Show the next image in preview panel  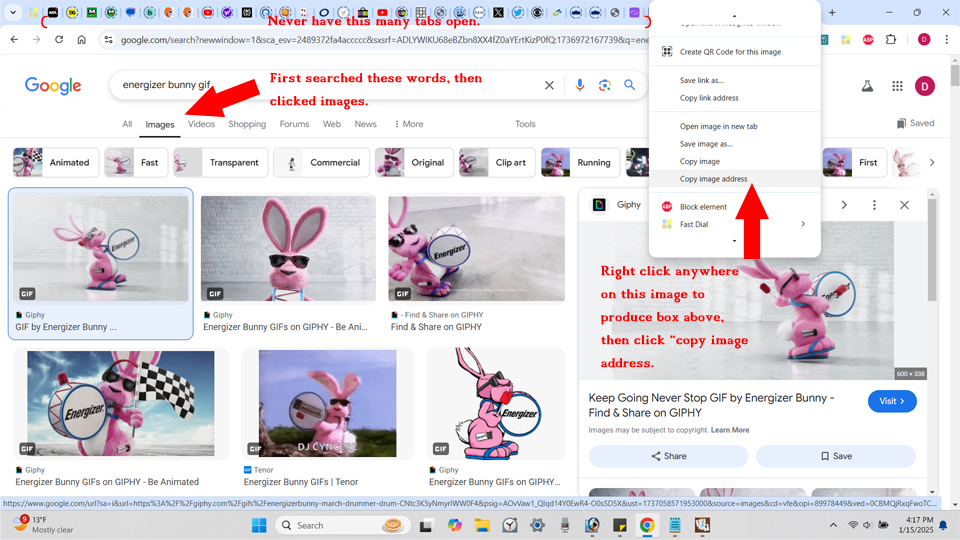coord(844,205)
